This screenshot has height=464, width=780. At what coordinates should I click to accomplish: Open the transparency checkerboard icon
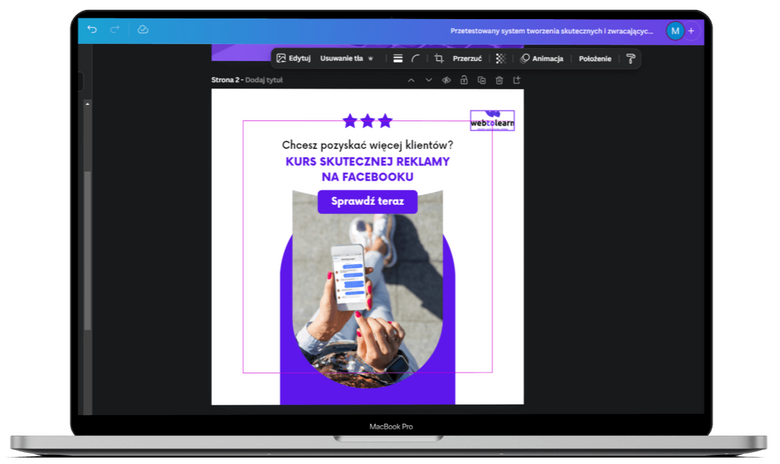point(500,59)
